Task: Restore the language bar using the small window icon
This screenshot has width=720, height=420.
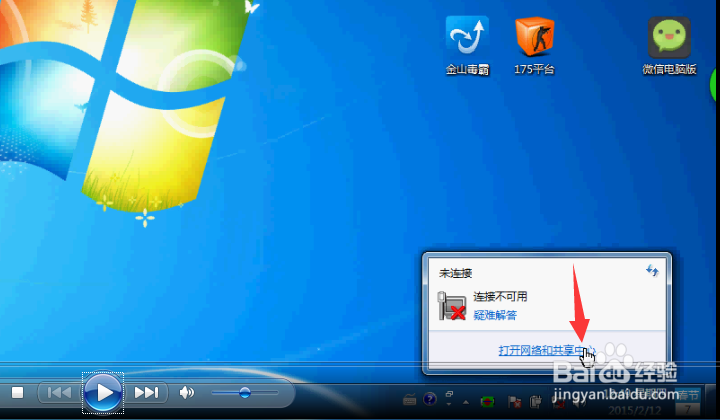Action: tap(449, 394)
